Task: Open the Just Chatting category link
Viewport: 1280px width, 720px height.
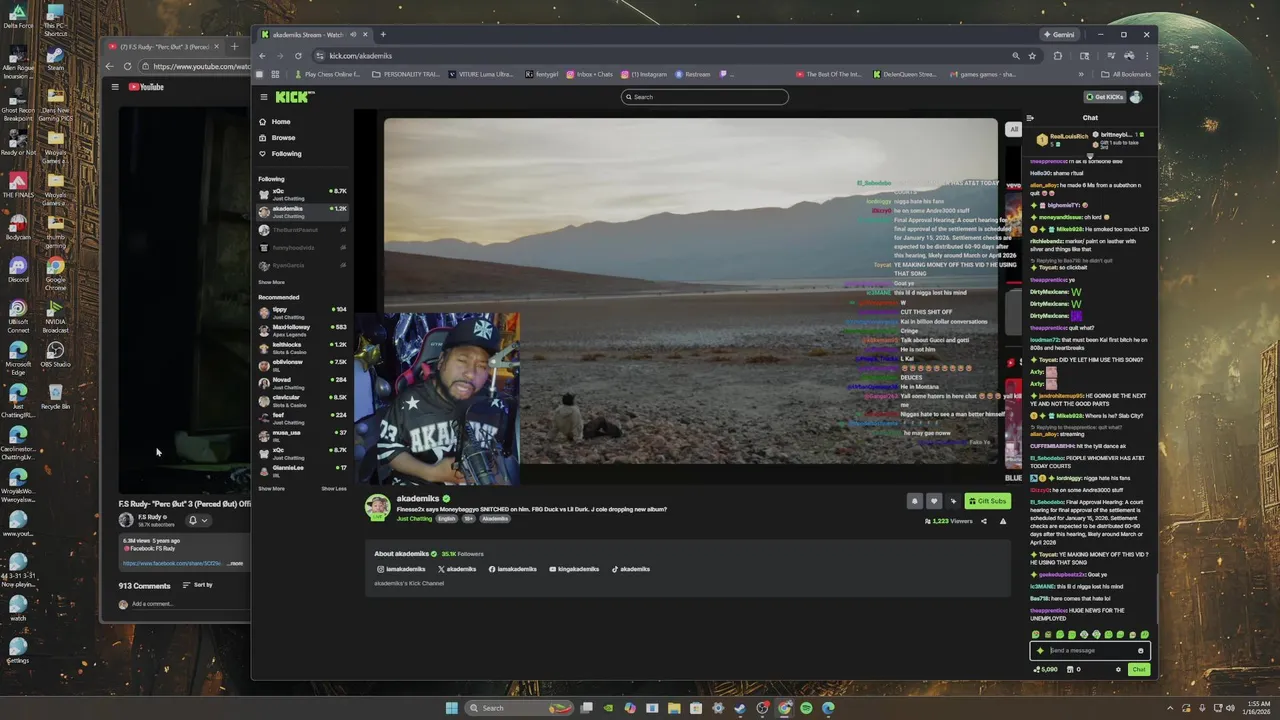Action: click(414, 519)
